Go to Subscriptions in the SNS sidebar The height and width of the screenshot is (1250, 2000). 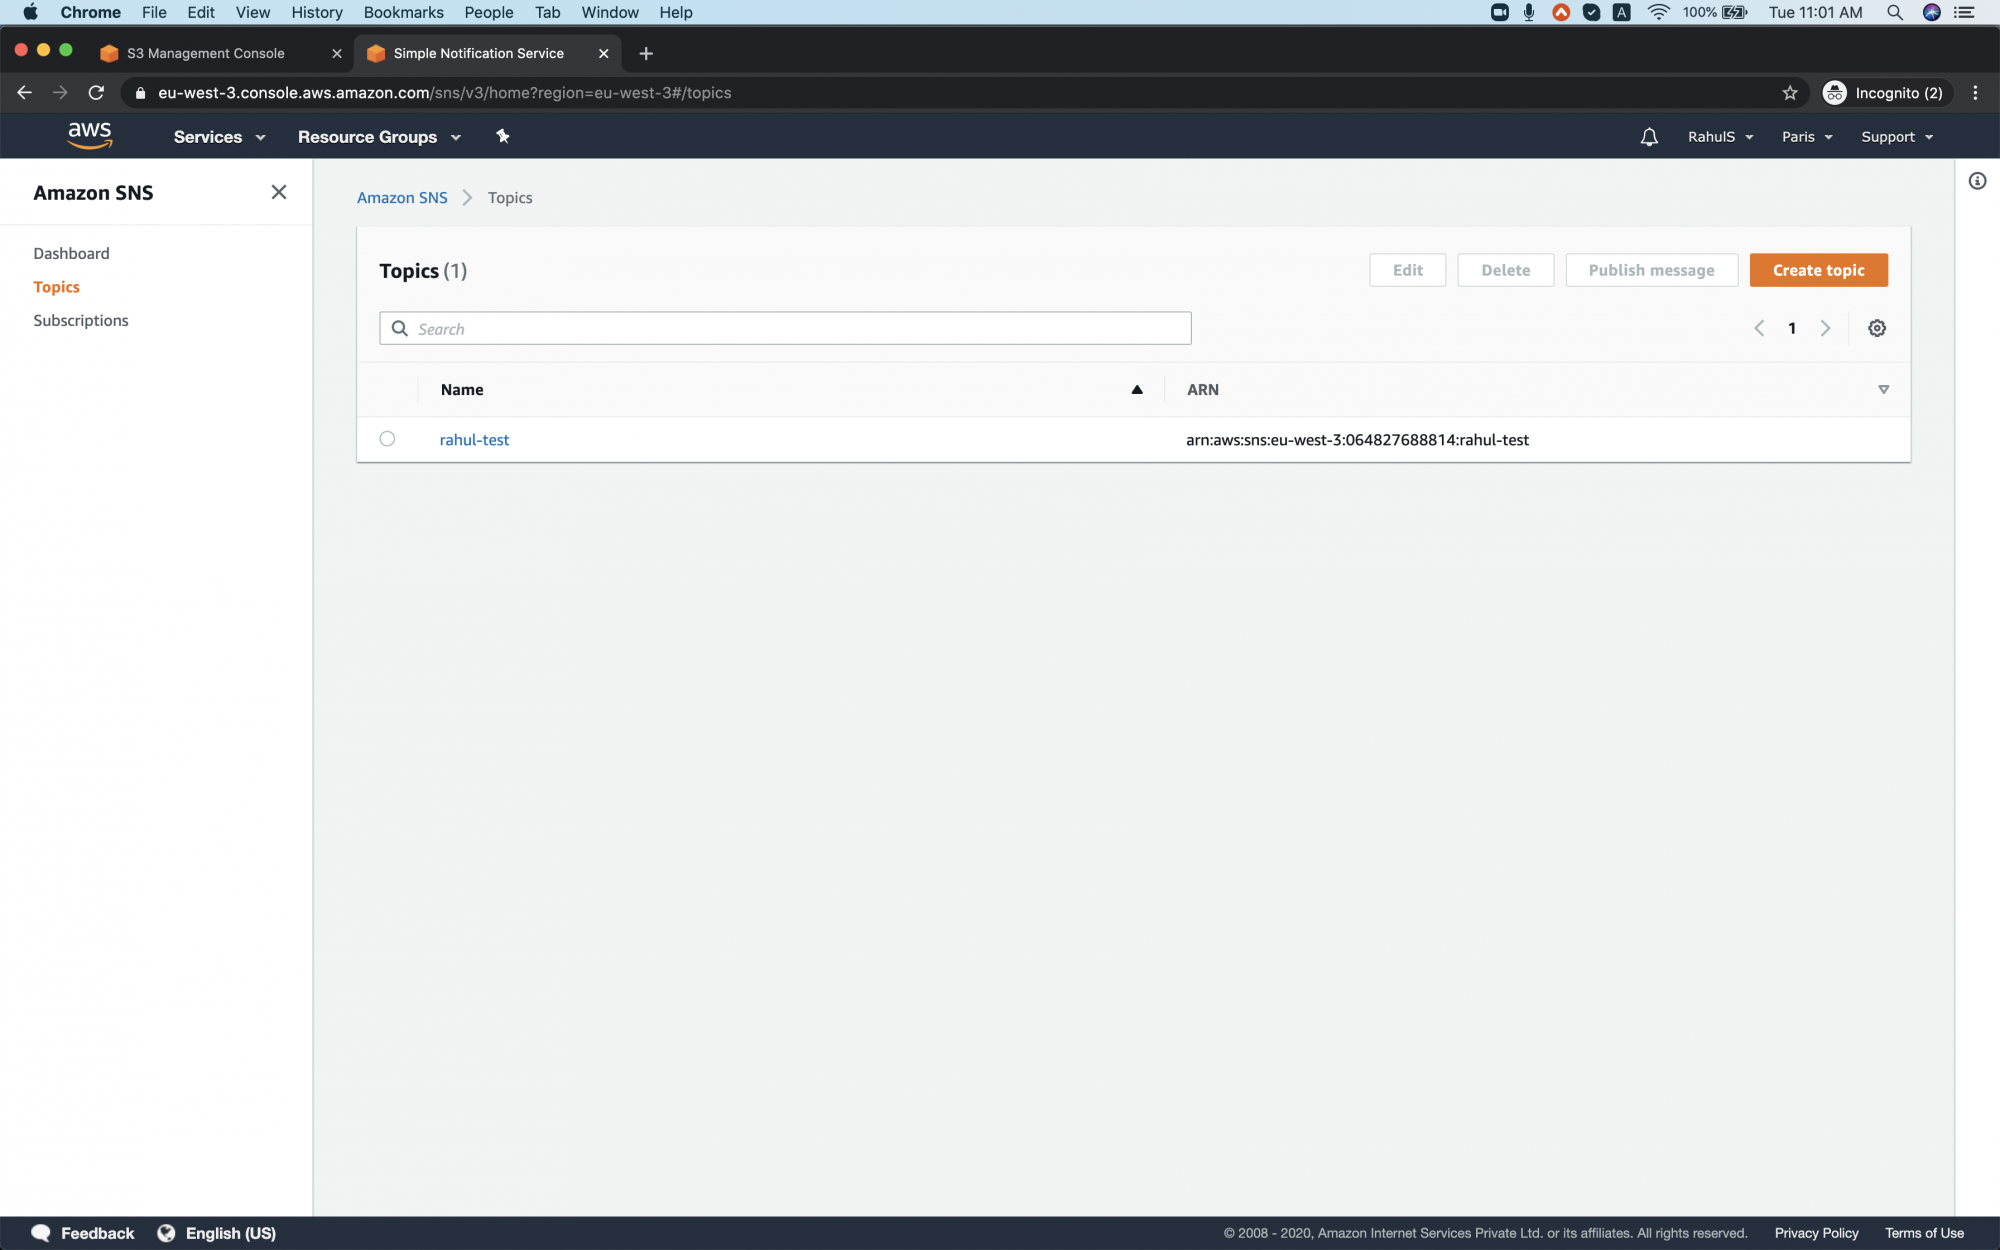[x=81, y=320]
